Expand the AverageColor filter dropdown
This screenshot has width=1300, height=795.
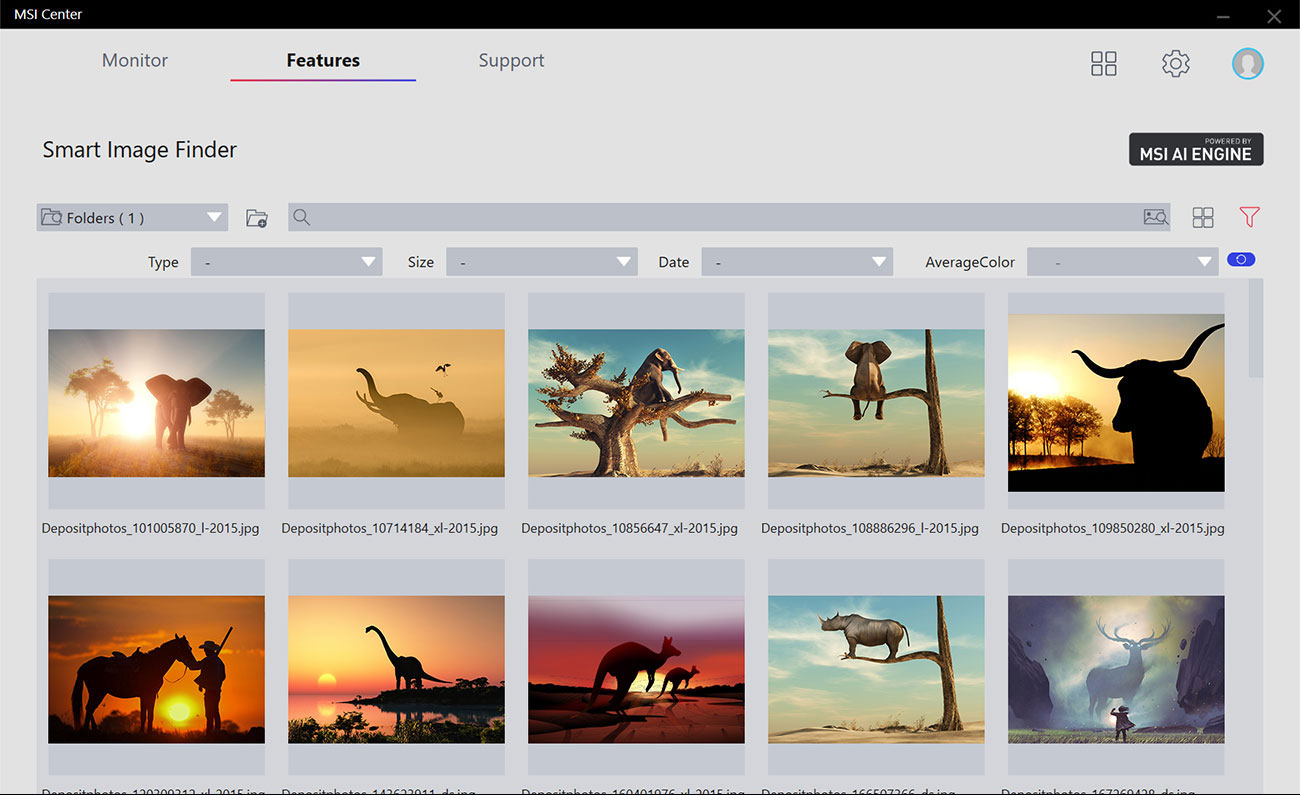point(1122,262)
